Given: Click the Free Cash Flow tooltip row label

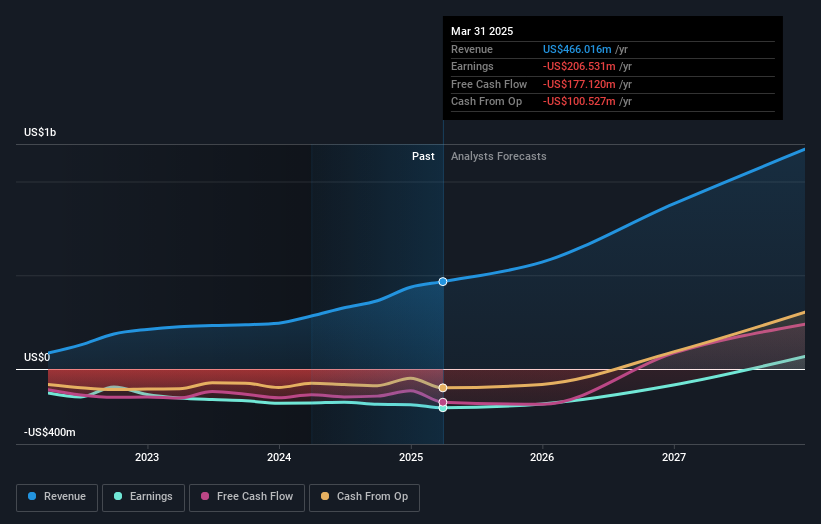Looking at the screenshot, I should point(489,84).
